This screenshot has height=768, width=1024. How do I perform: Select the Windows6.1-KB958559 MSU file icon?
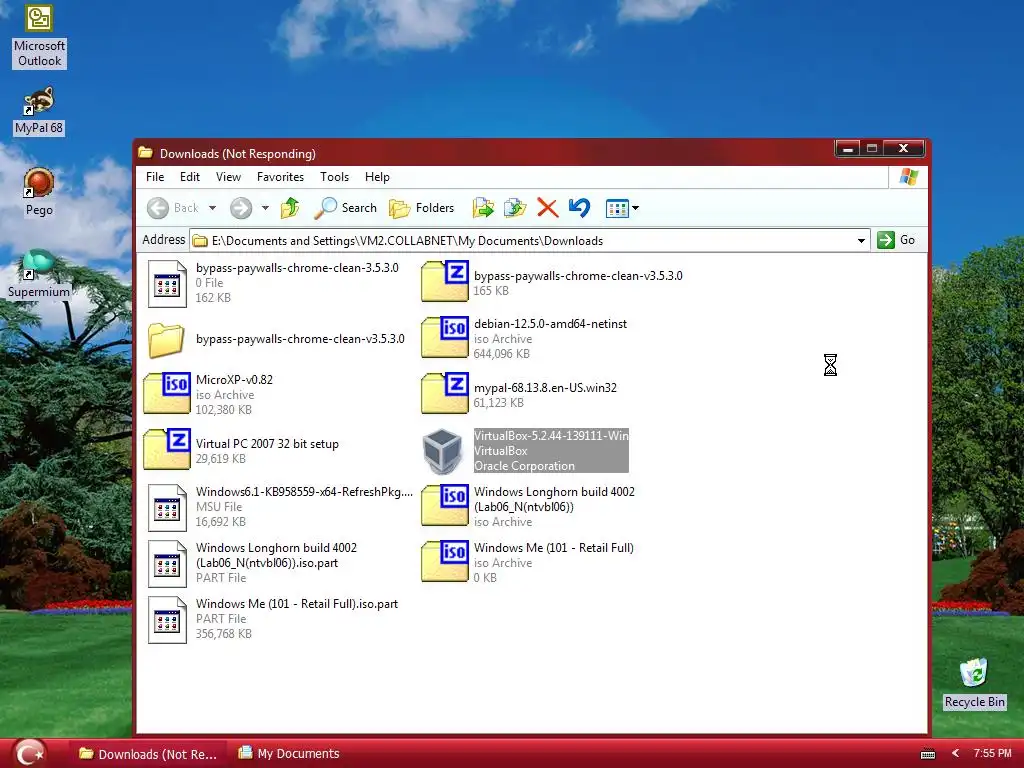167,507
